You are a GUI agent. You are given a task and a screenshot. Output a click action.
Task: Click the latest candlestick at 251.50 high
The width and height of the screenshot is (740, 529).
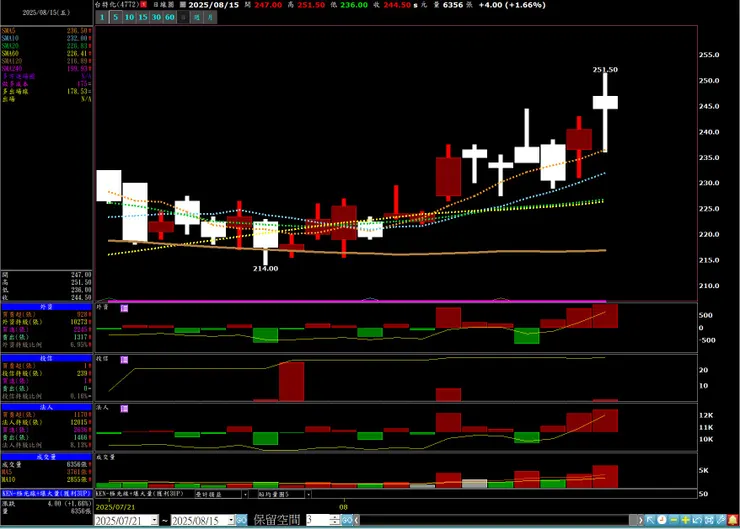point(605,103)
